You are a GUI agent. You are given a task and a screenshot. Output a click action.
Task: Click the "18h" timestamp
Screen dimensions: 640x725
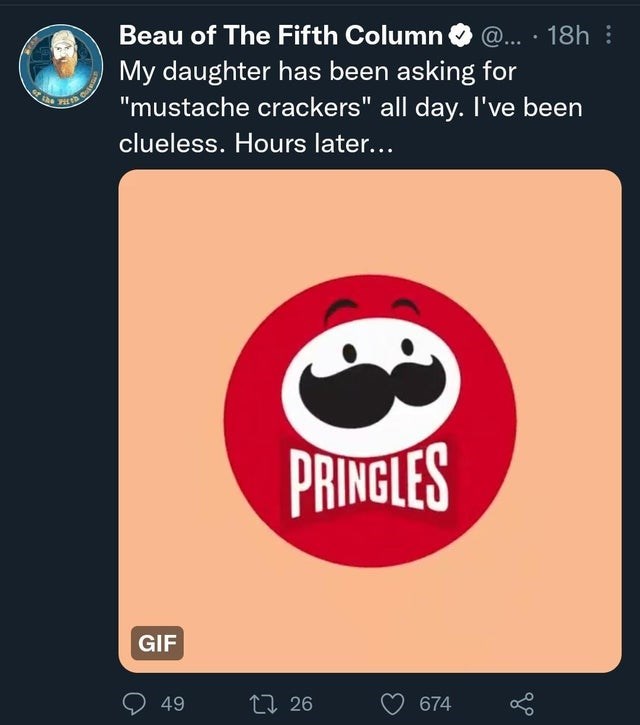coord(570,37)
